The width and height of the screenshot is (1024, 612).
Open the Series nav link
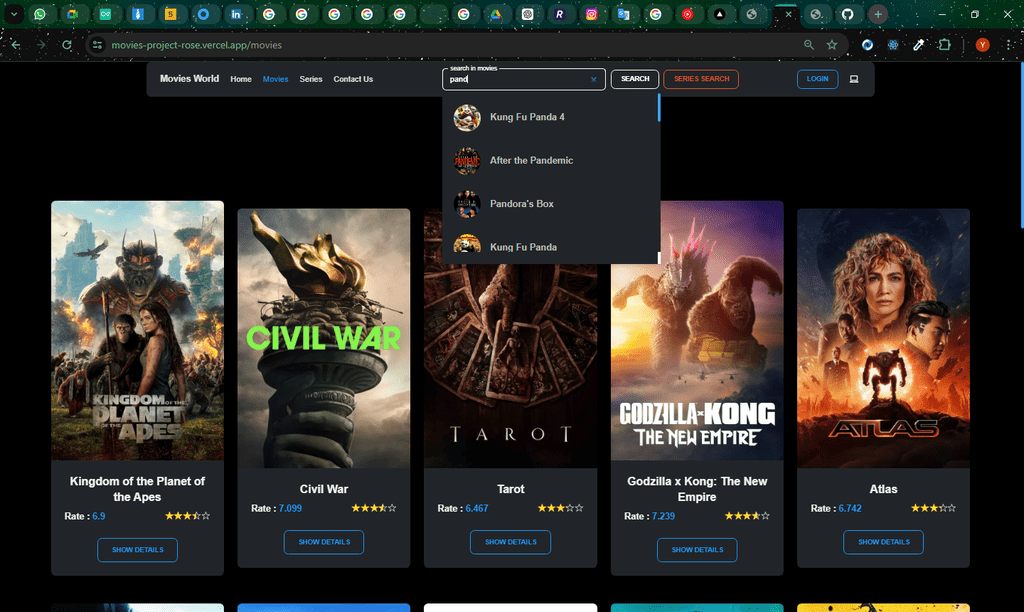[311, 79]
